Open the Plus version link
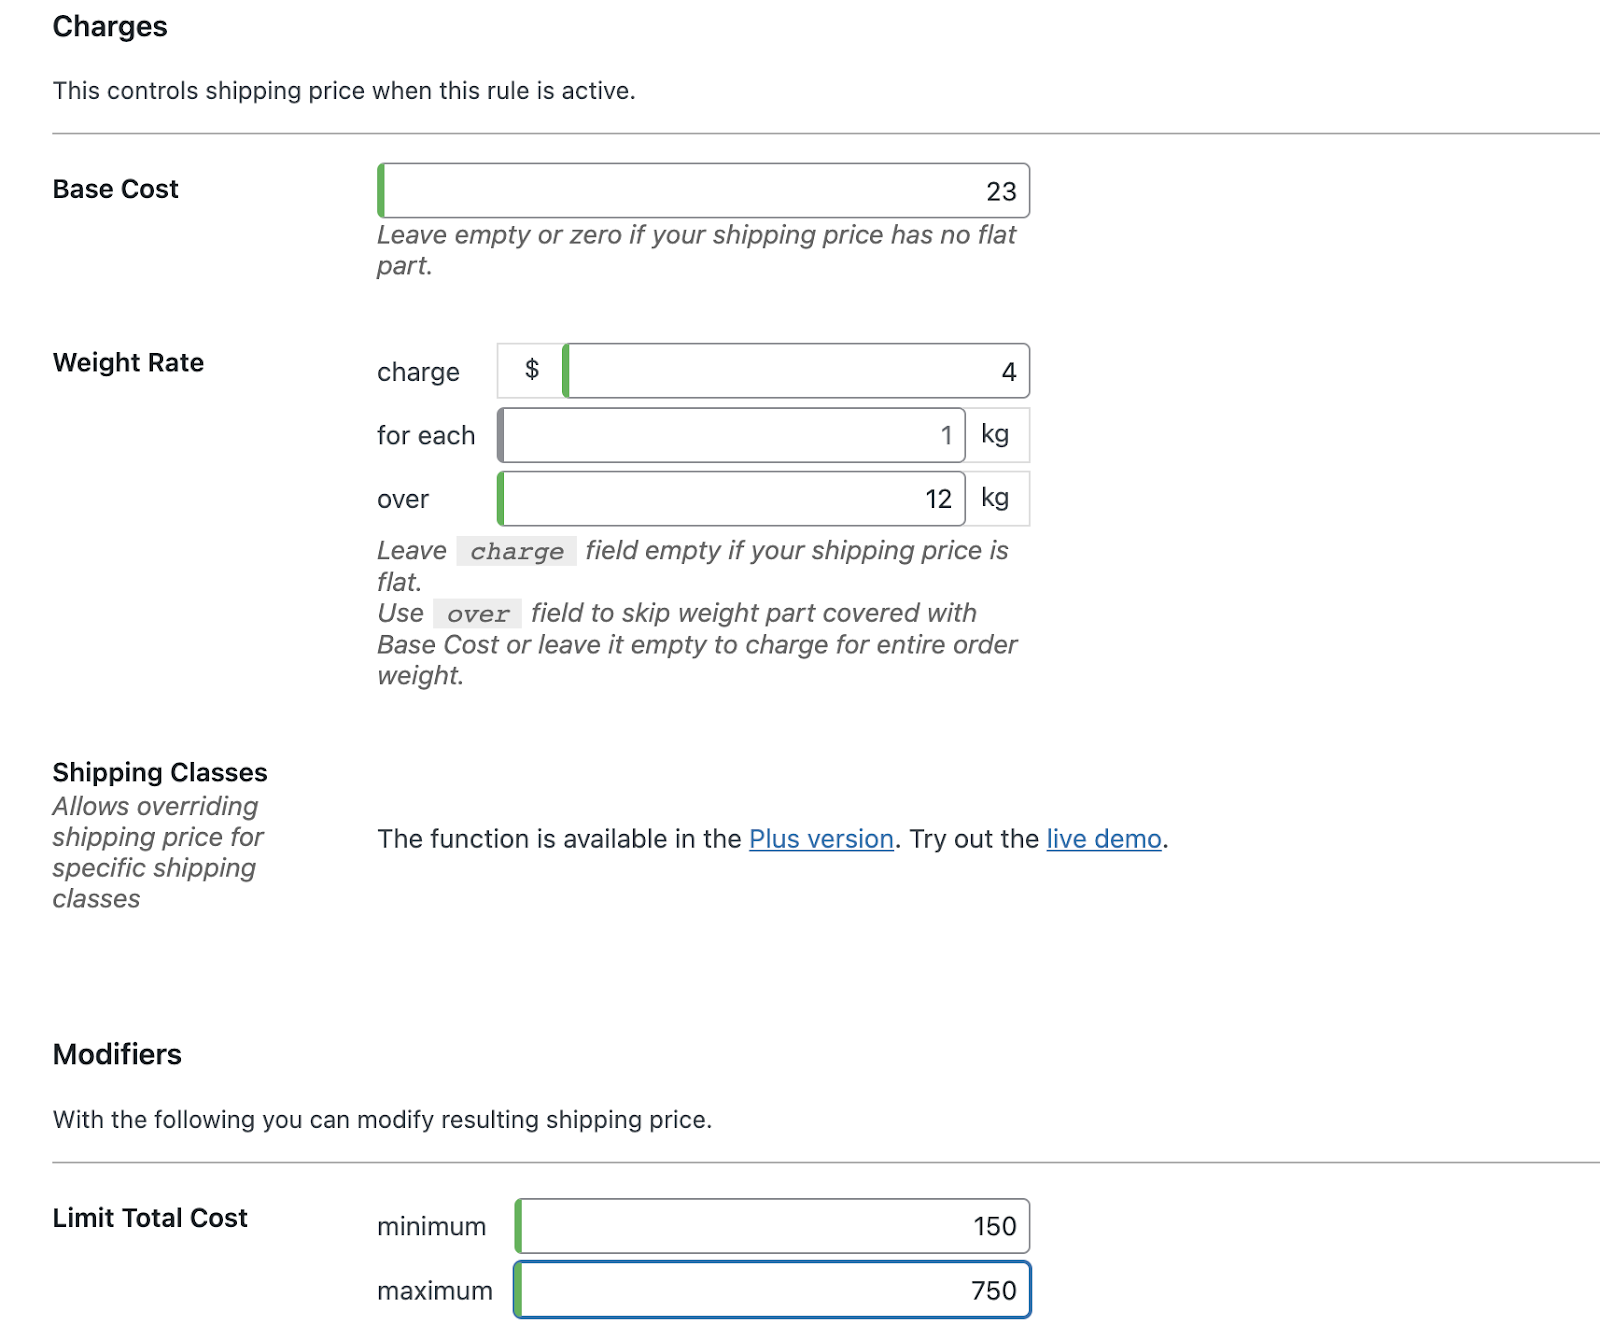This screenshot has width=1600, height=1339. tap(821, 838)
